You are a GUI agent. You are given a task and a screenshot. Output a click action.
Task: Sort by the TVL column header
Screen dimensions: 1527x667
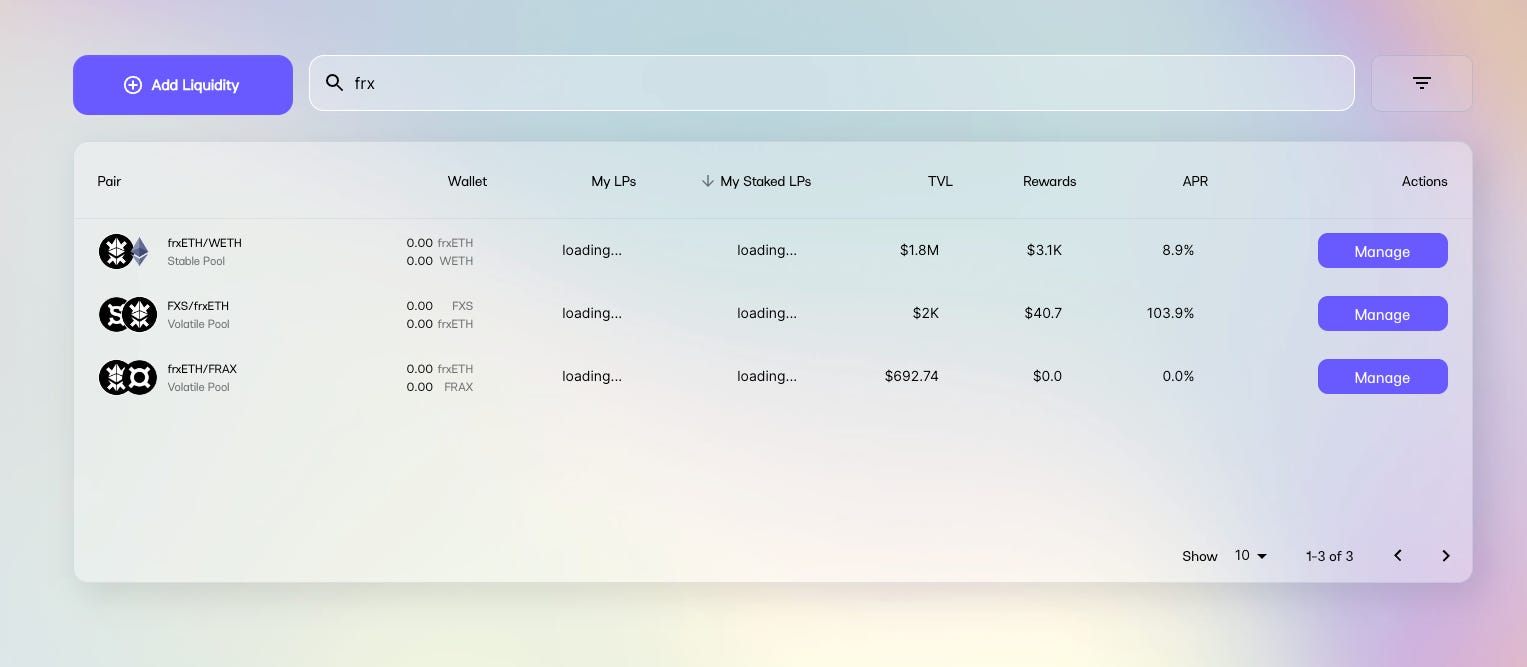[939, 181]
